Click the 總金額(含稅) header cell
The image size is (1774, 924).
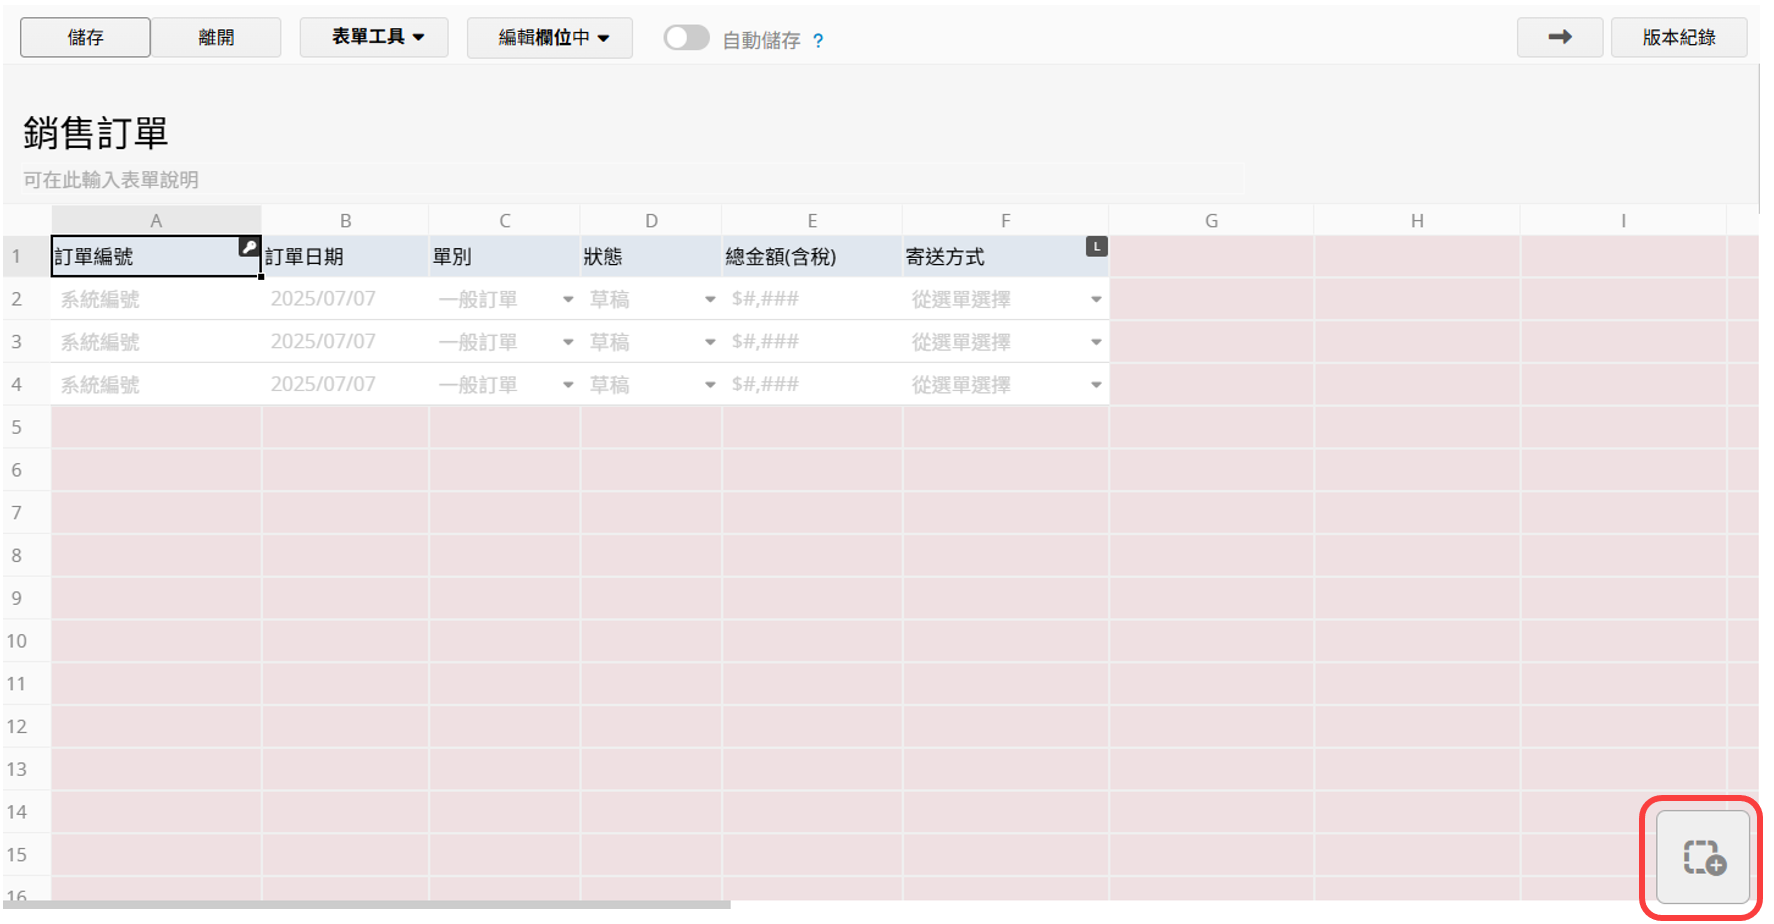812,257
